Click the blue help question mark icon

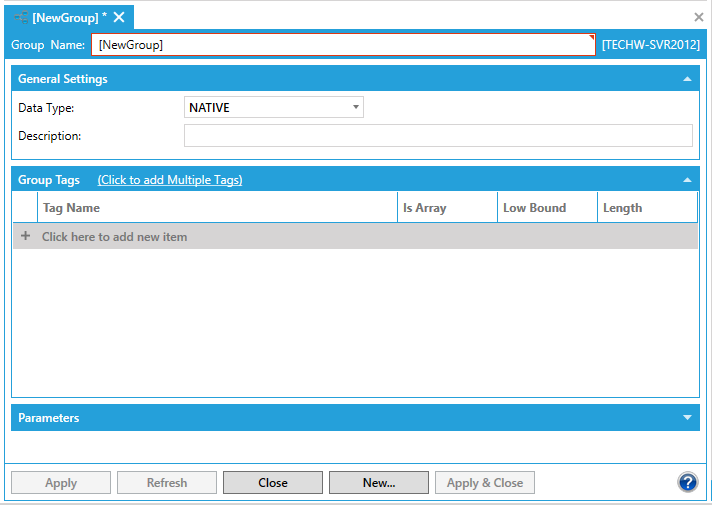[x=687, y=482]
